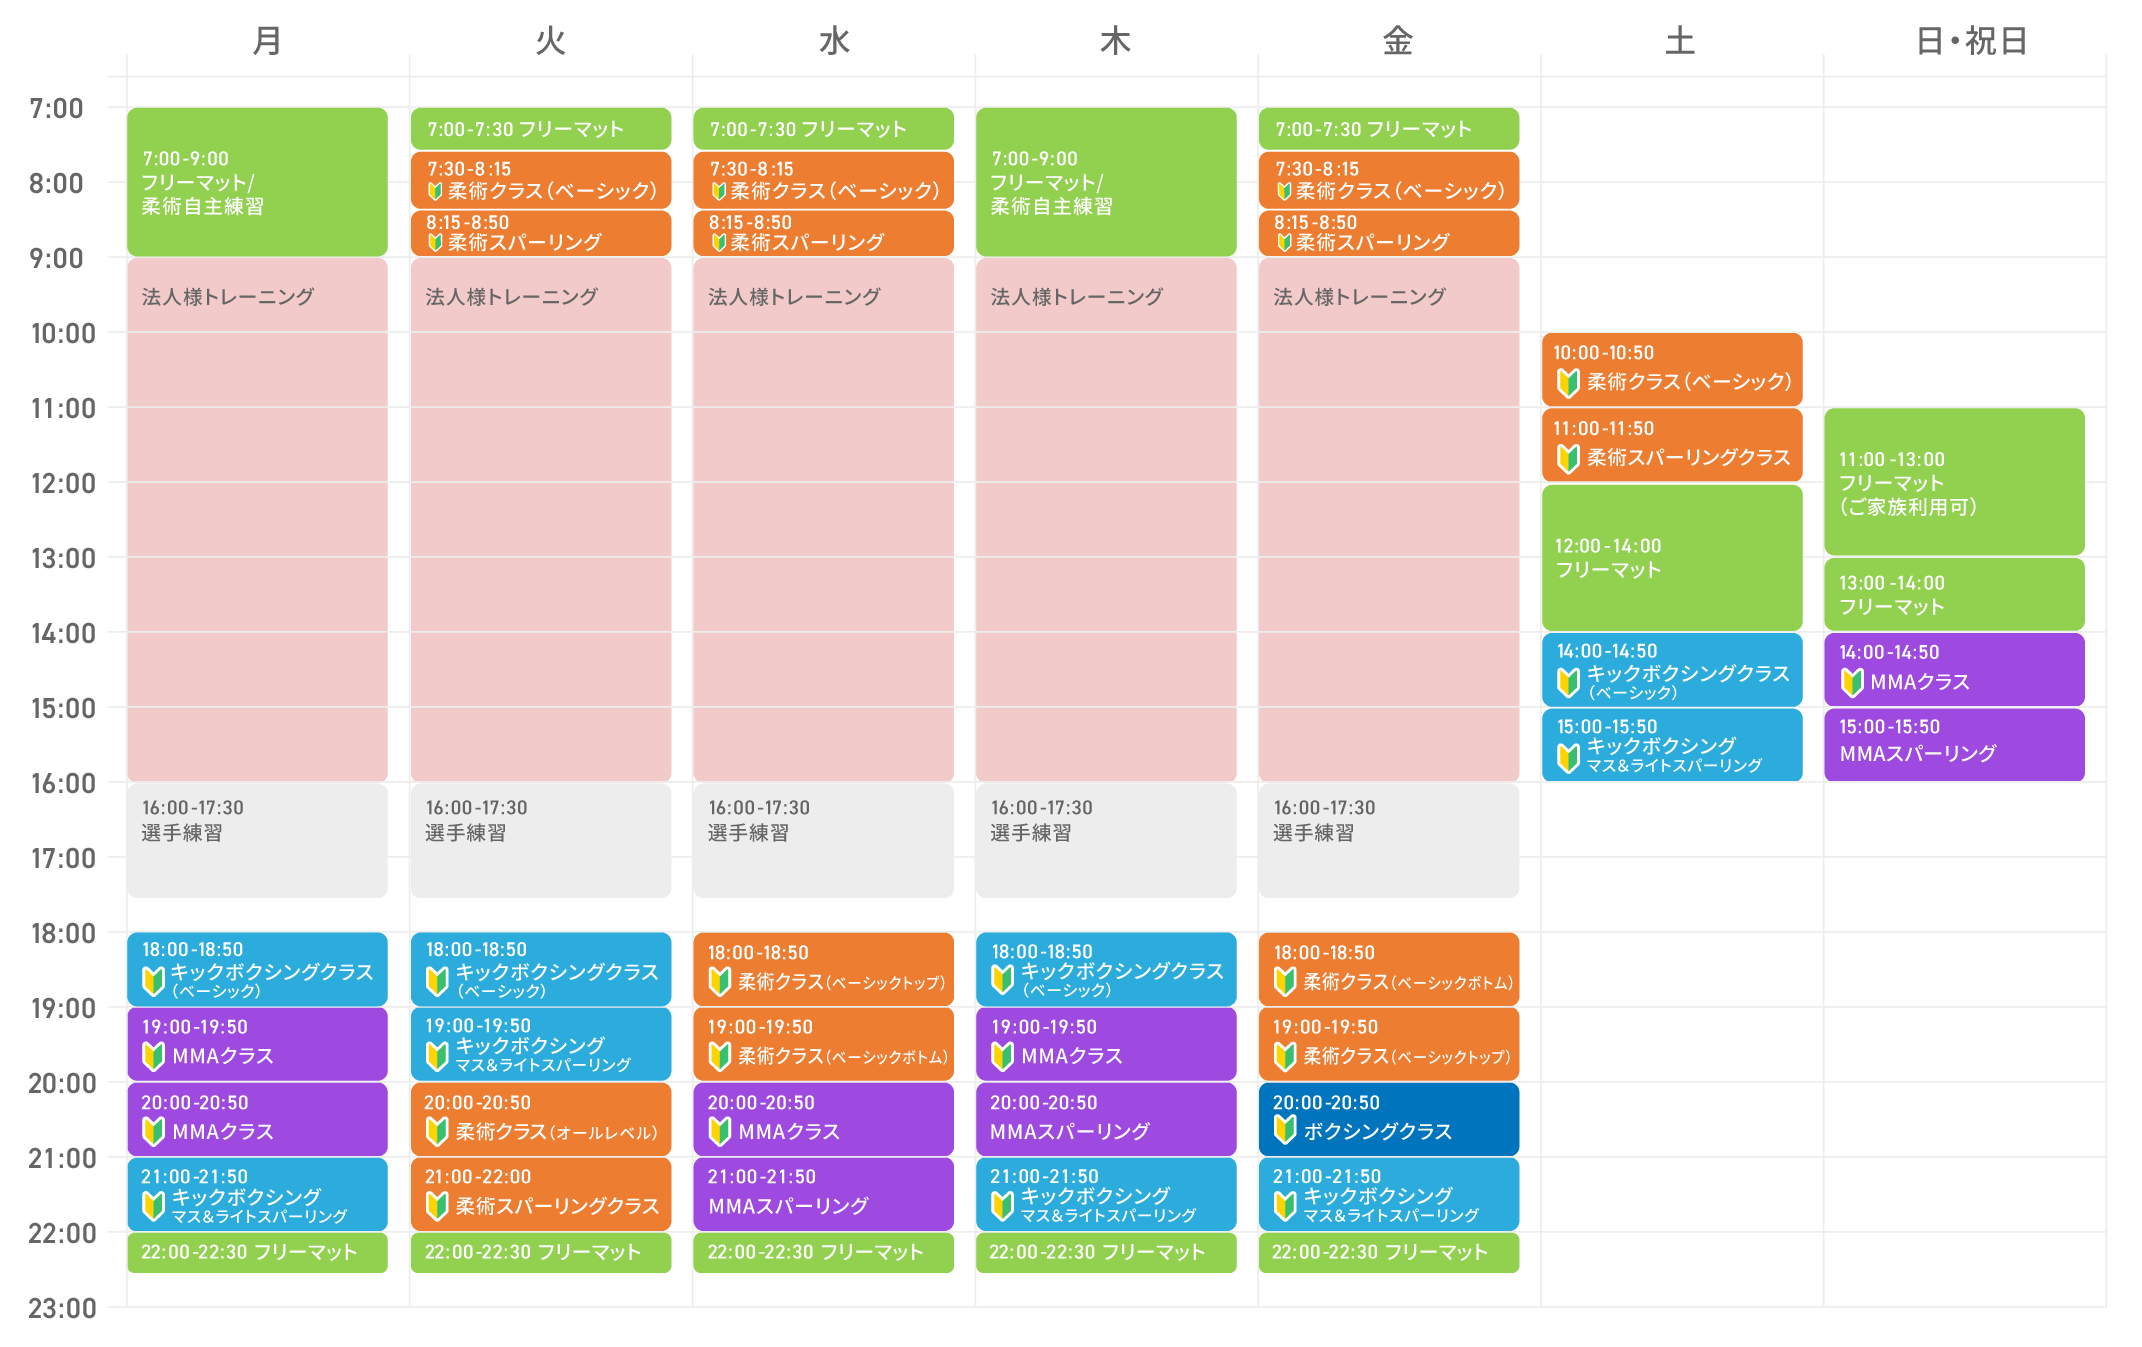2142x1347 pixels.
Task: Click Tuesday 16:00-17:30 選手練習 block
Action: pyautogui.click(x=541, y=840)
